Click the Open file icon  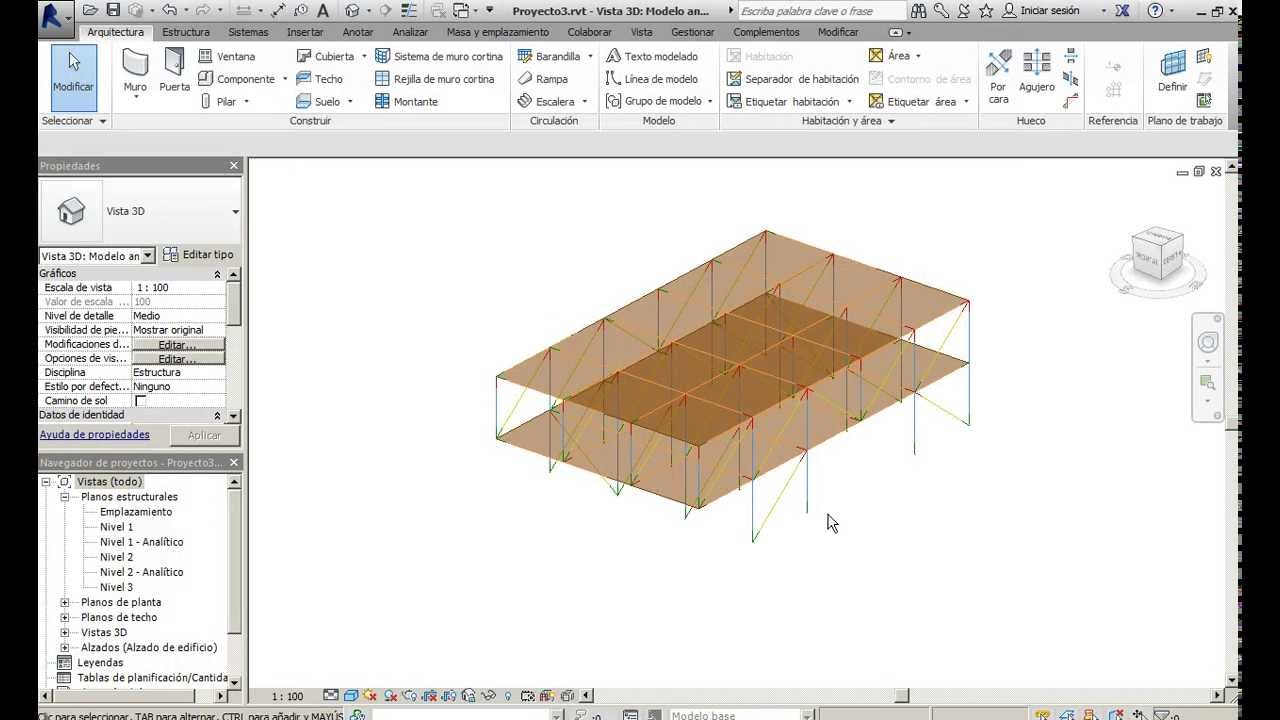[91, 10]
